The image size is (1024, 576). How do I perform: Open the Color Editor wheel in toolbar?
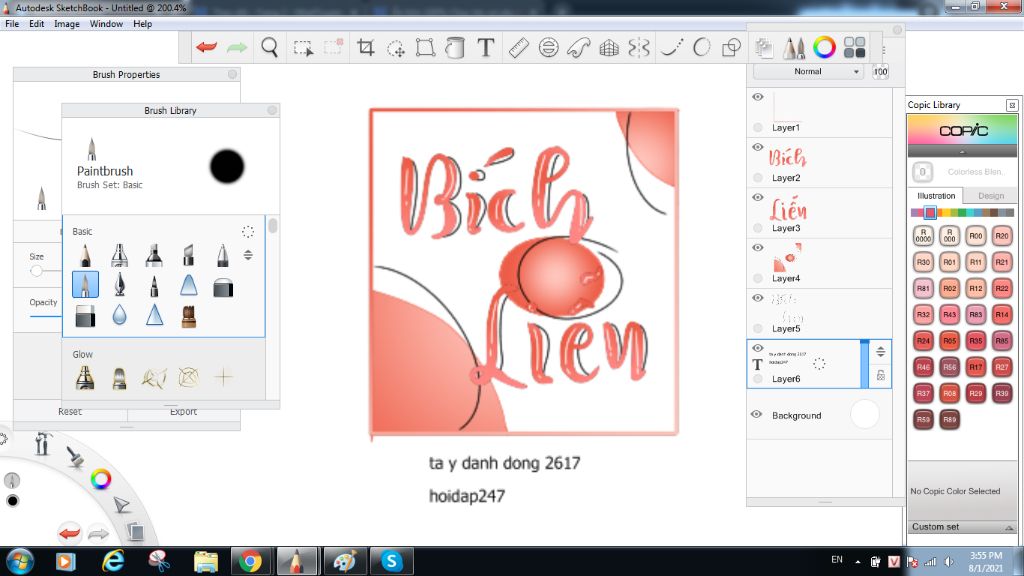[824, 47]
